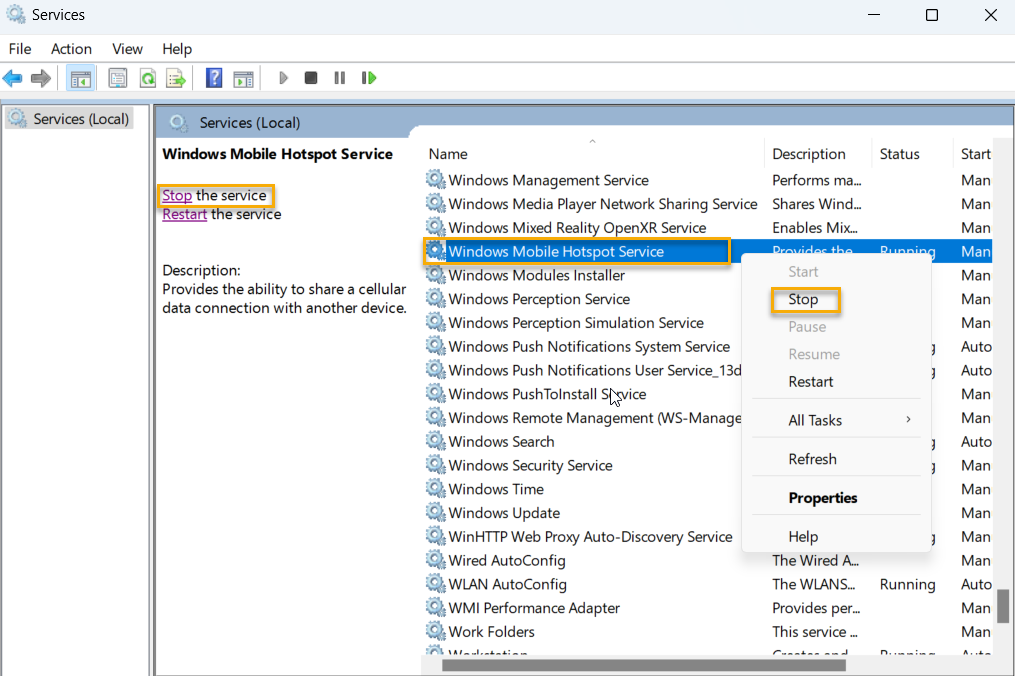The width and height of the screenshot is (1015, 676).
Task: Open Help using the blue question mark icon
Action: point(213,77)
